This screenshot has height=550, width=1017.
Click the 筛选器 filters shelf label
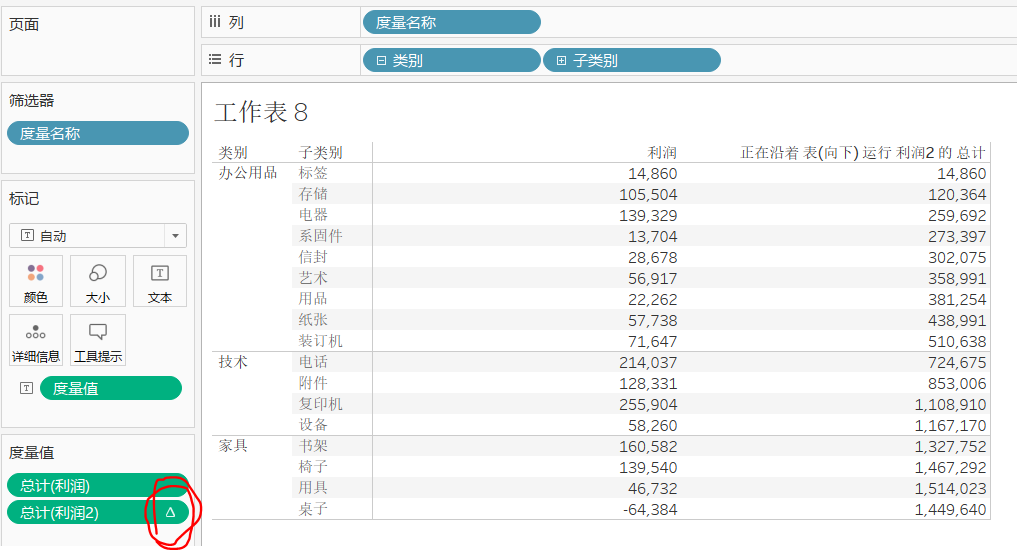click(x=31, y=101)
